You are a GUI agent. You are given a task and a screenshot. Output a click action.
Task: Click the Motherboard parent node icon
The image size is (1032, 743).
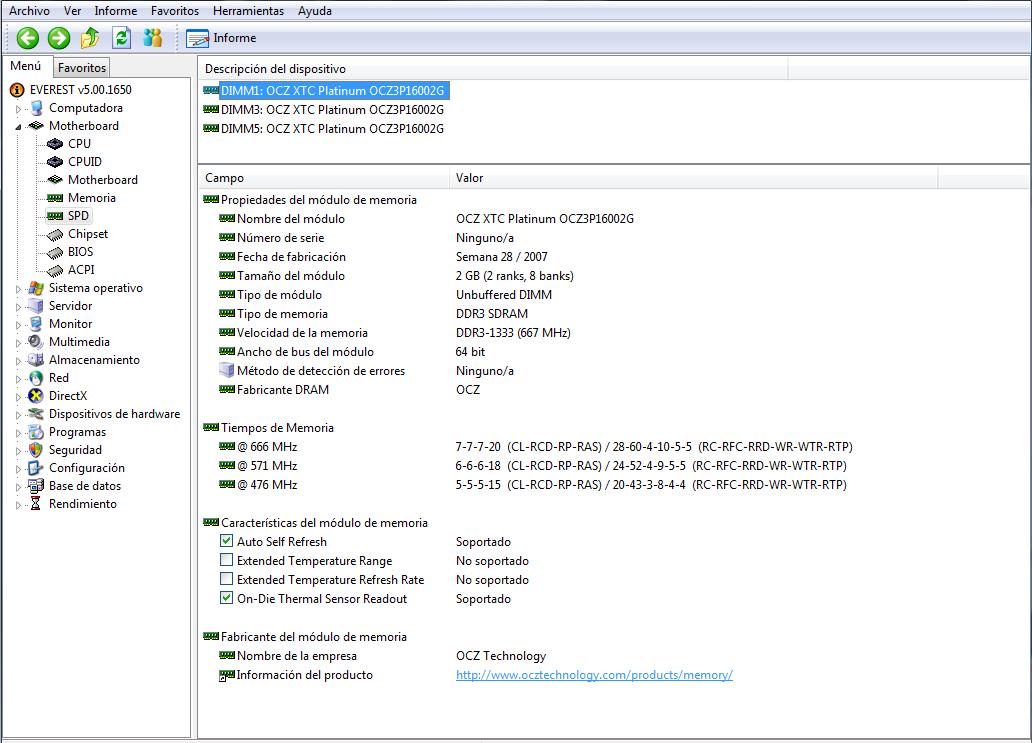click(36, 126)
